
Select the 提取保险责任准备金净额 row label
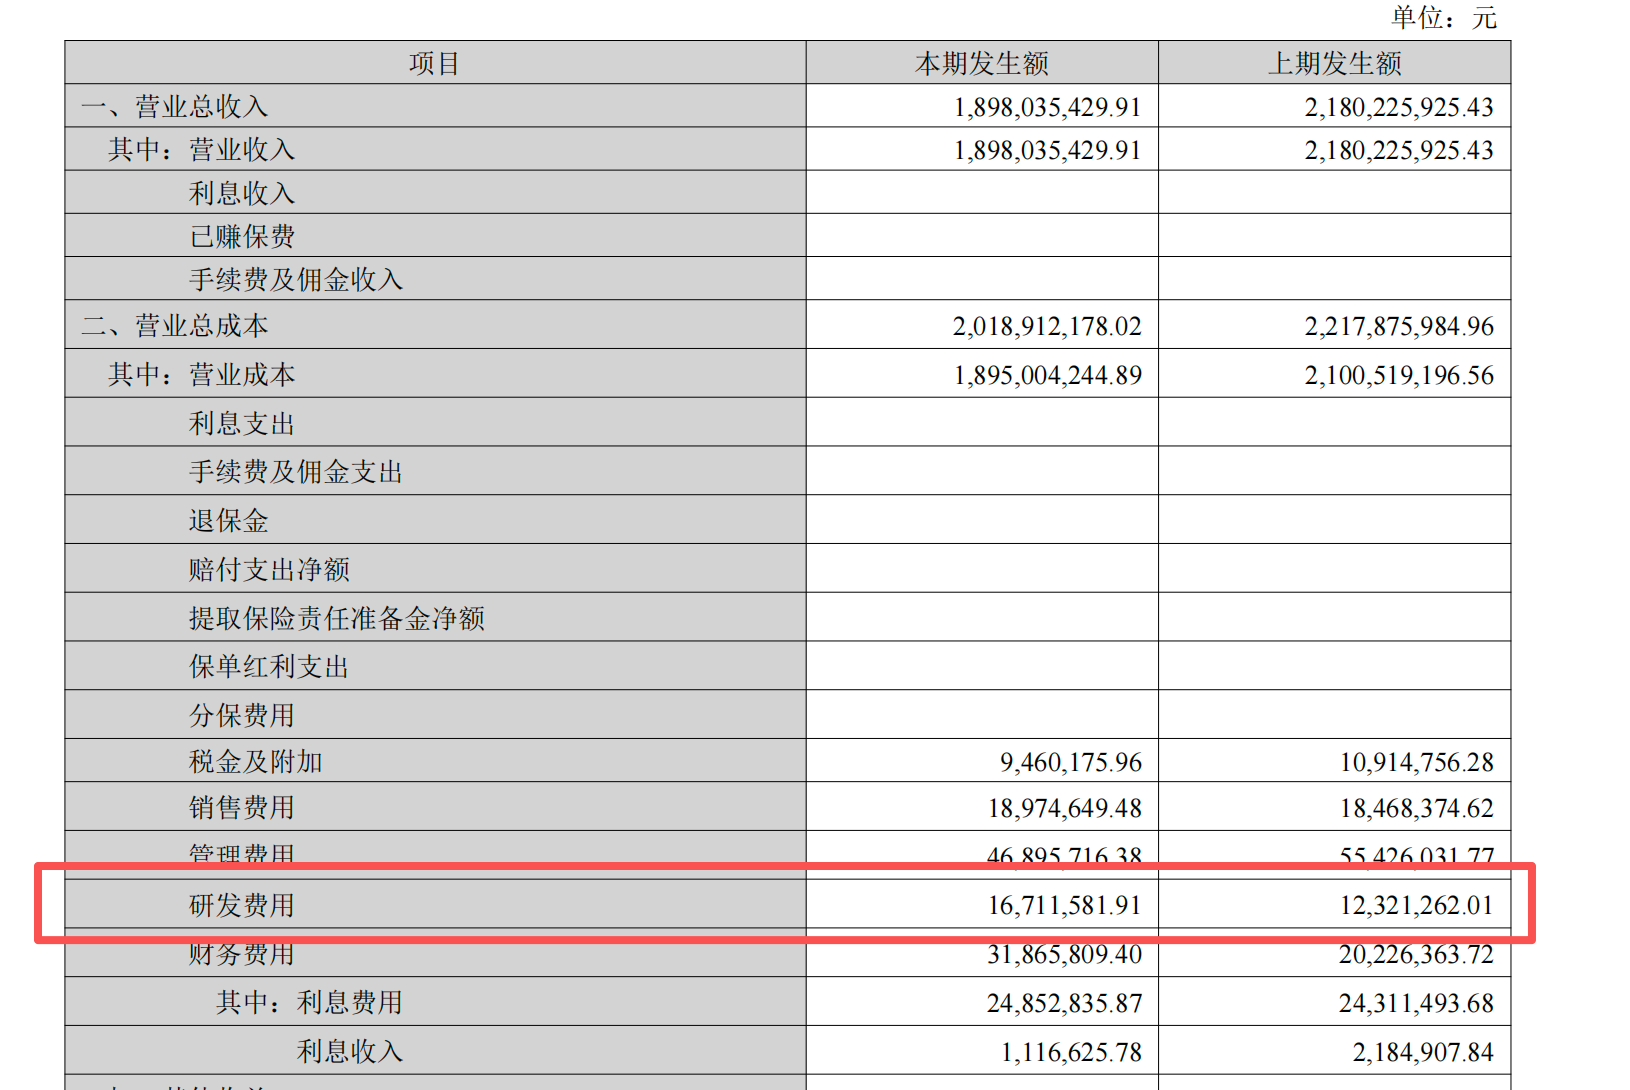pyautogui.click(x=337, y=618)
